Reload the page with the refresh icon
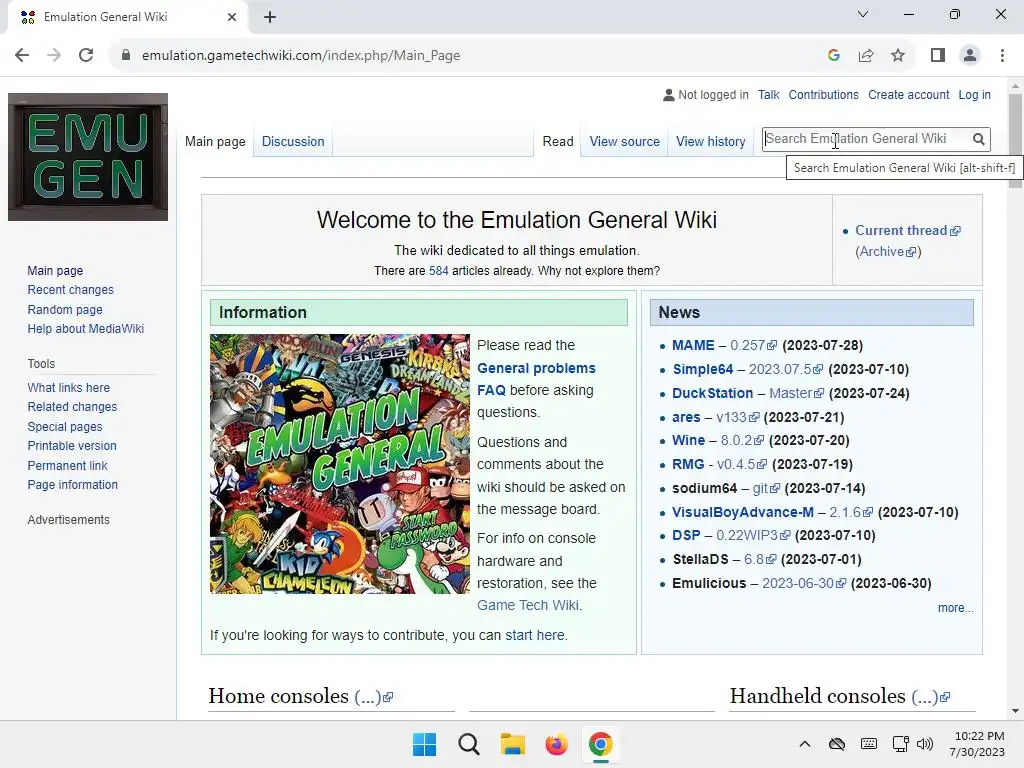This screenshot has height=768, width=1024. click(86, 56)
